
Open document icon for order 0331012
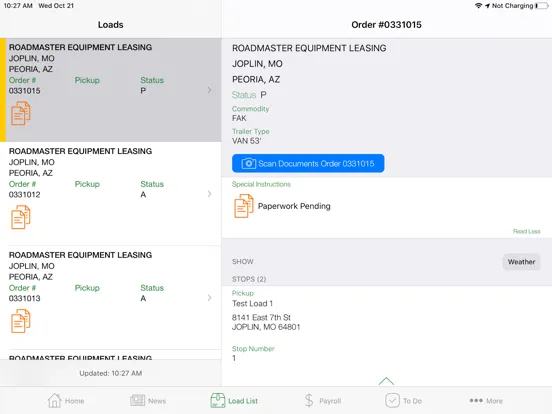coord(21,217)
